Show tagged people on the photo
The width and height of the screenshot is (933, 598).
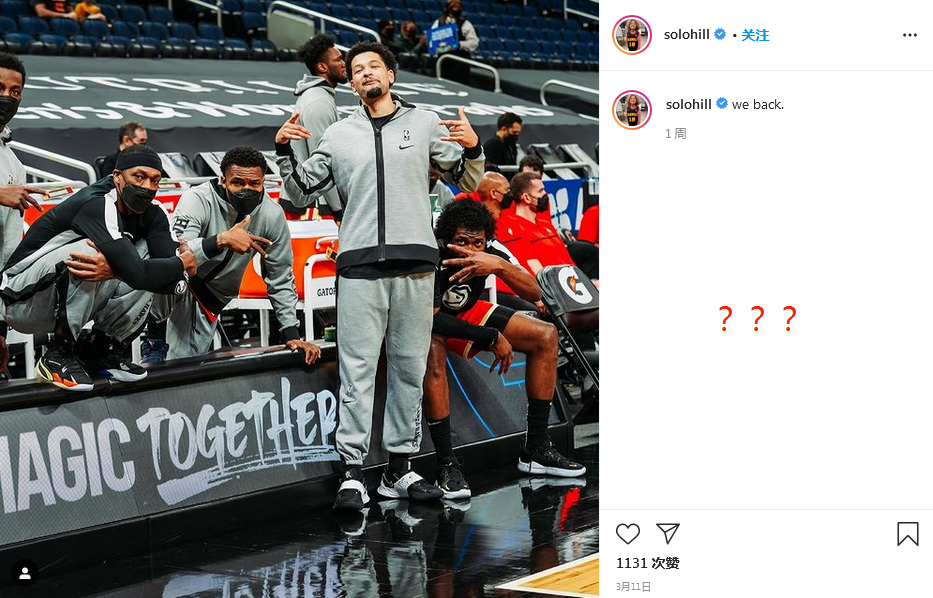(25, 574)
